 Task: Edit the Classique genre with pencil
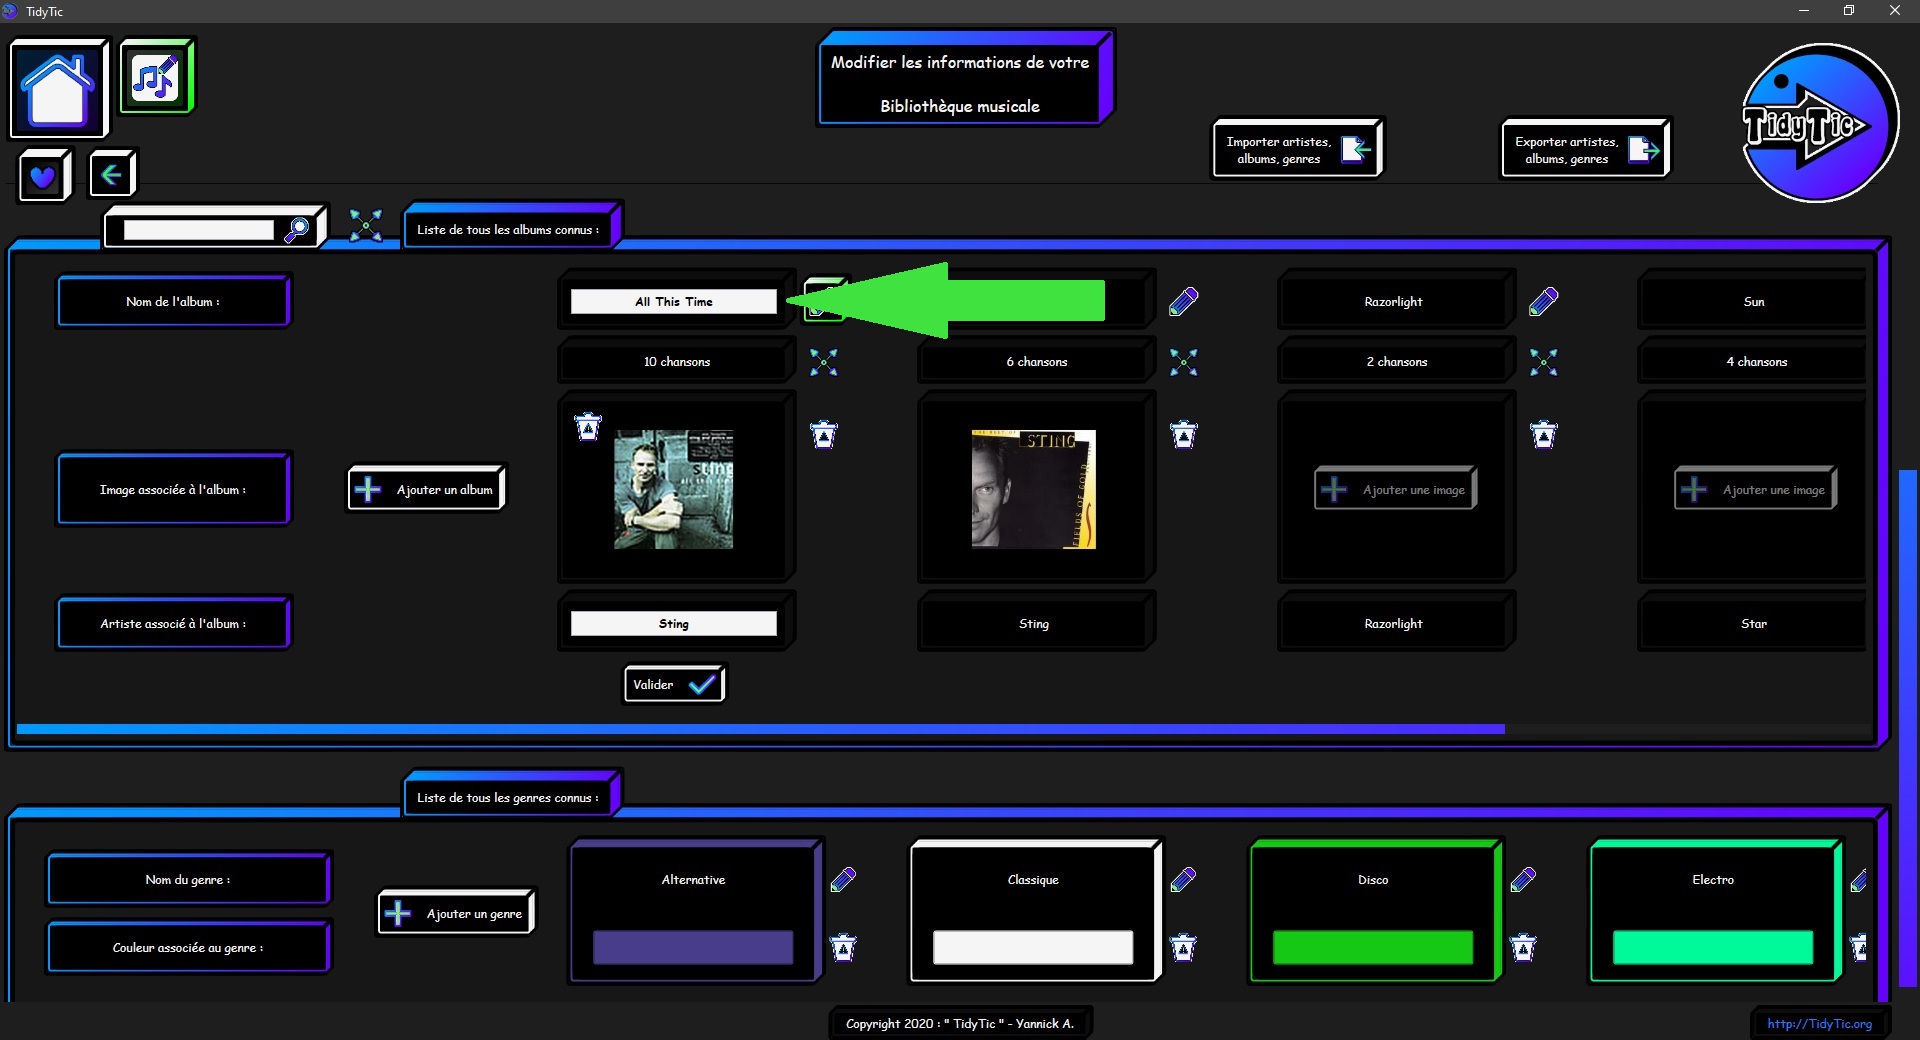click(1183, 880)
